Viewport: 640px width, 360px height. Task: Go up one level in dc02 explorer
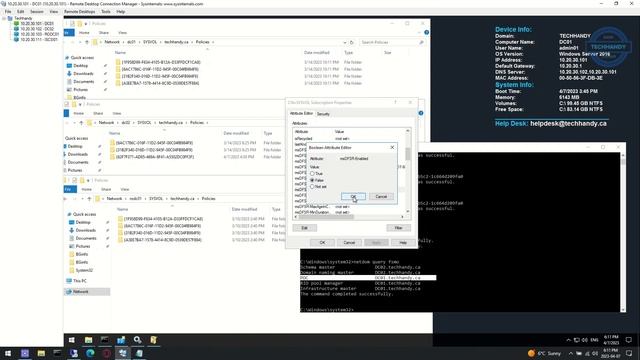point(81,122)
